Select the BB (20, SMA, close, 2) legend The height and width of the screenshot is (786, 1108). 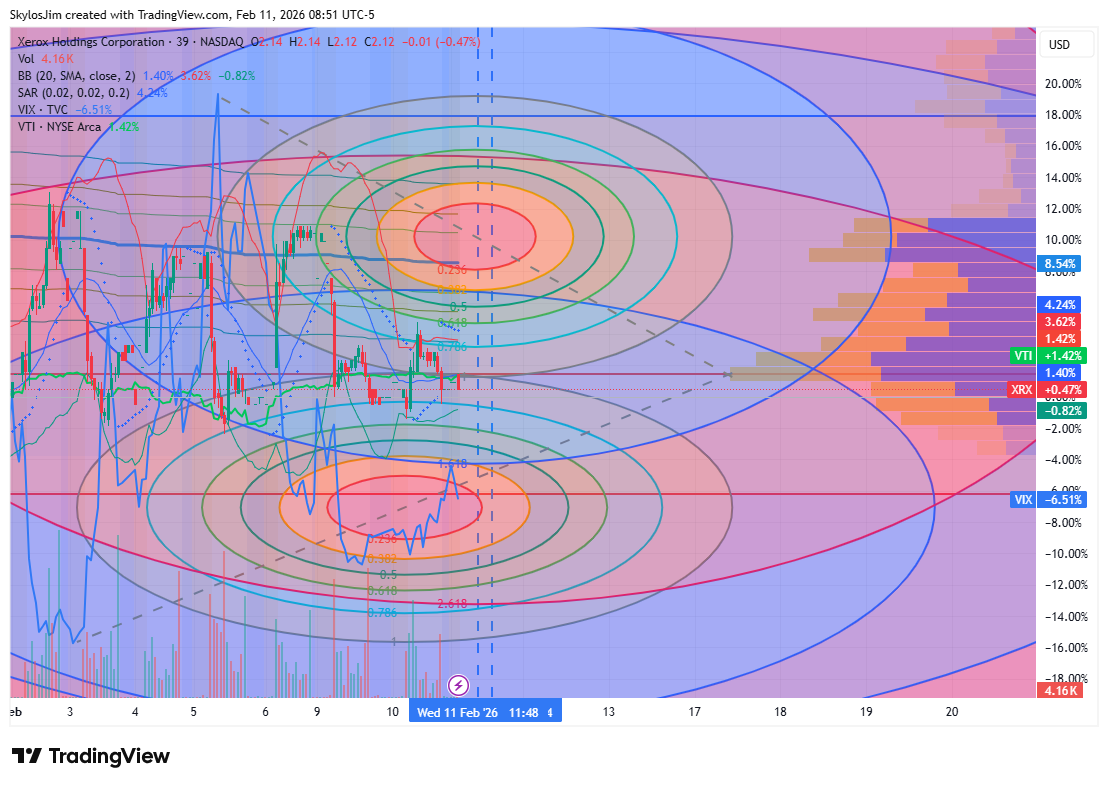(76, 76)
